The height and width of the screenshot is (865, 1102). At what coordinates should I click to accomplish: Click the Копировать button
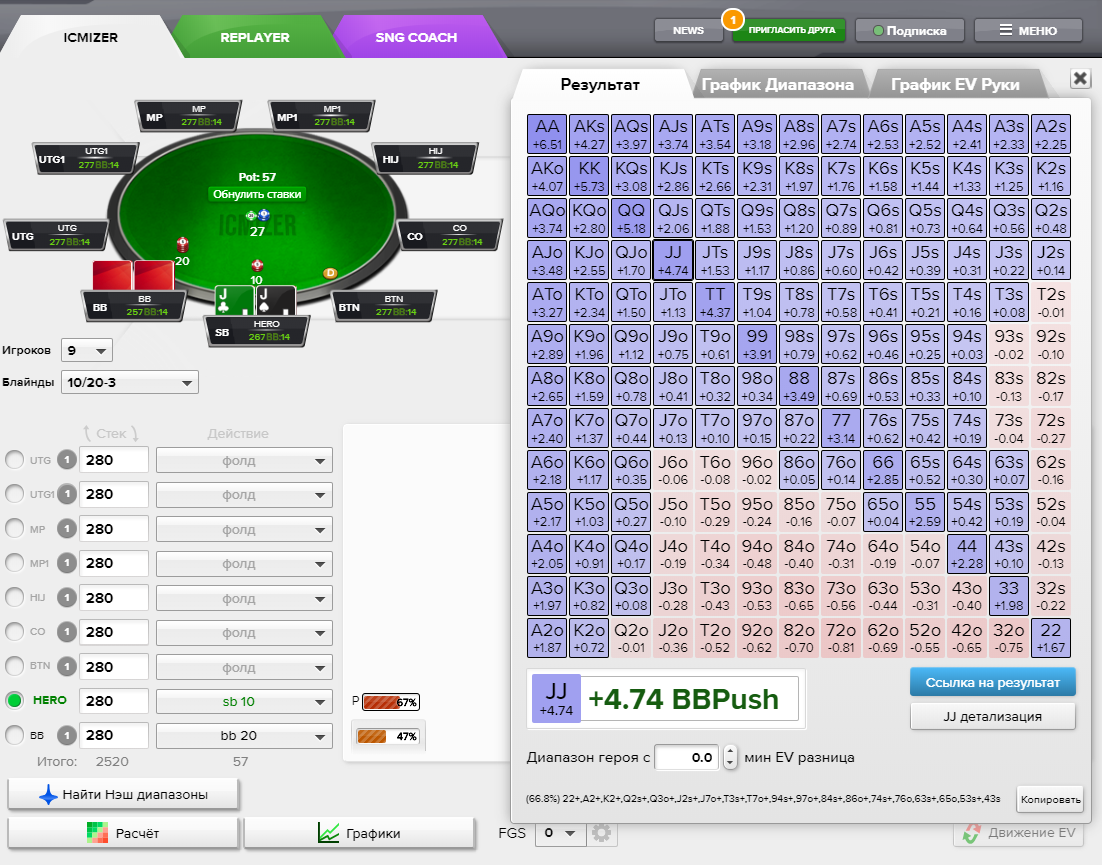point(1050,800)
